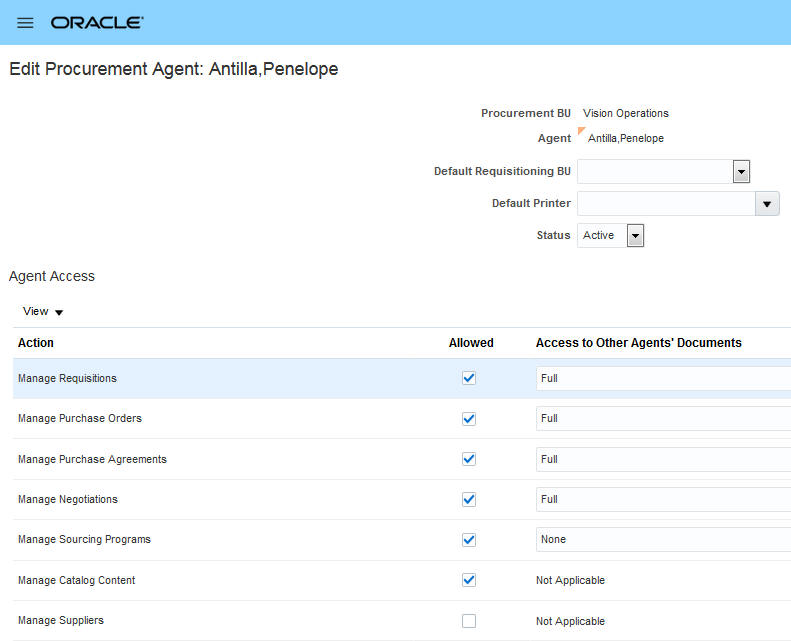Viewport: 791px width, 641px height.
Task: Click the Vision Operations value
Action: tap(626, 113)
